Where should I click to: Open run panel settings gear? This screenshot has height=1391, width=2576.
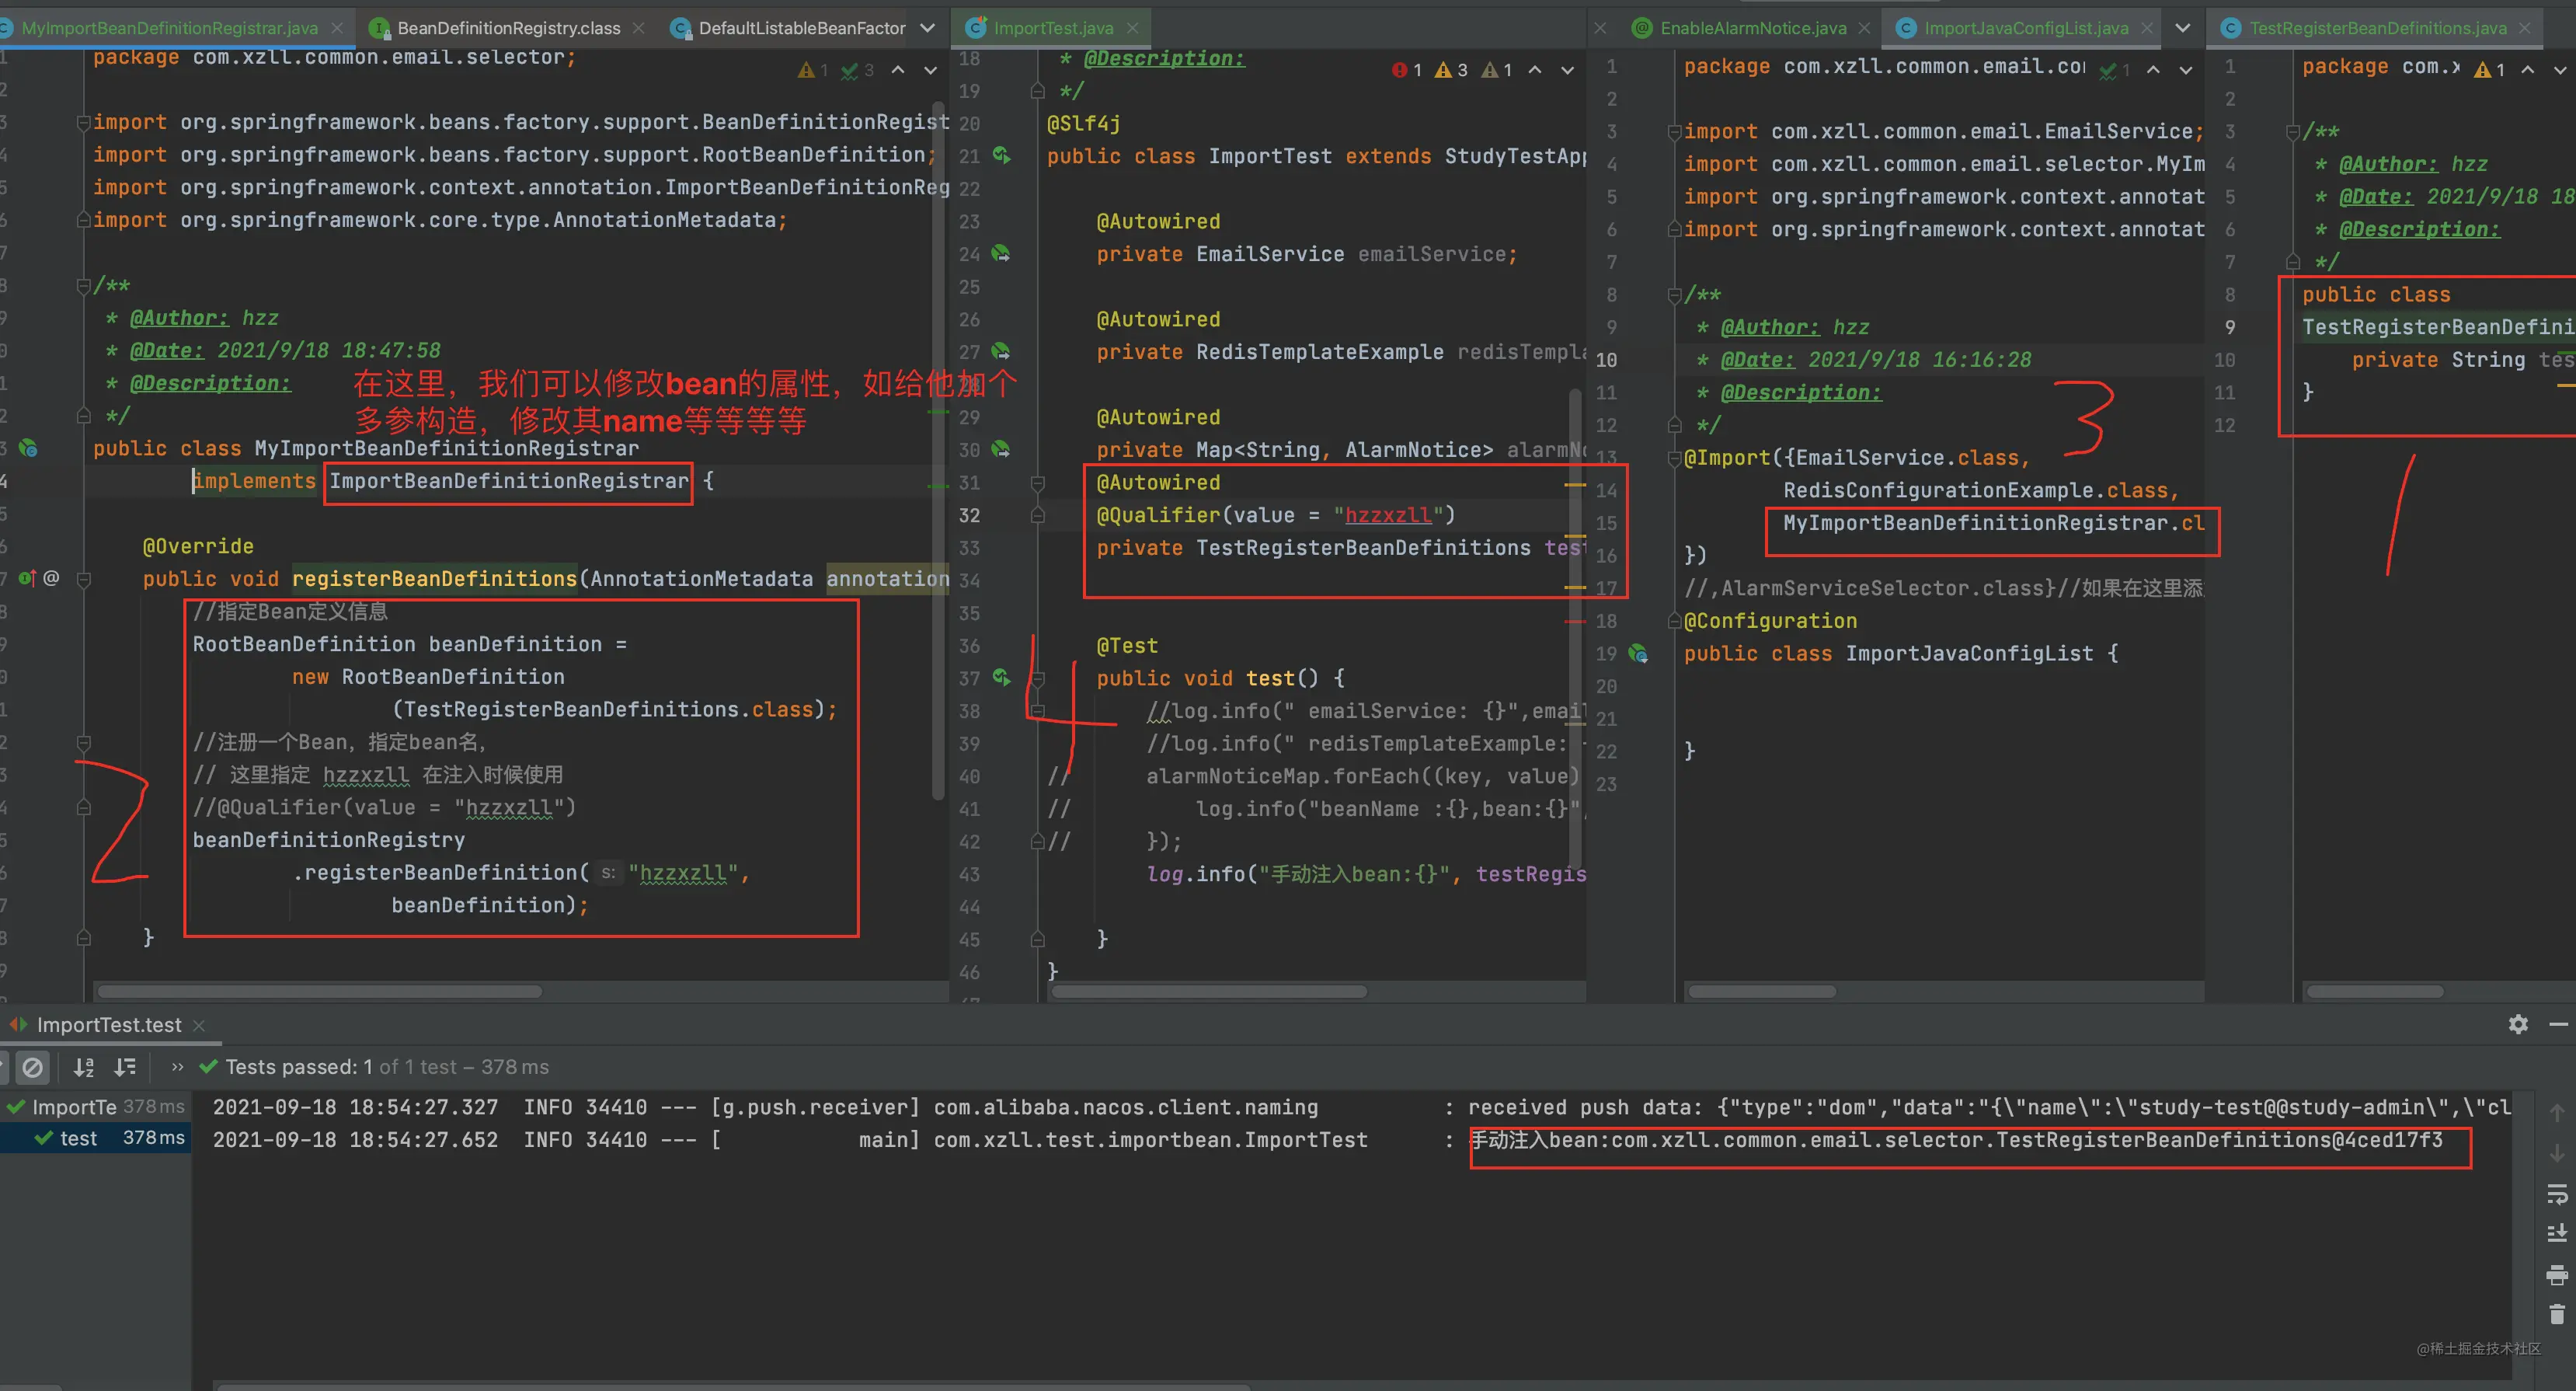click(x=2518, y=1024)
